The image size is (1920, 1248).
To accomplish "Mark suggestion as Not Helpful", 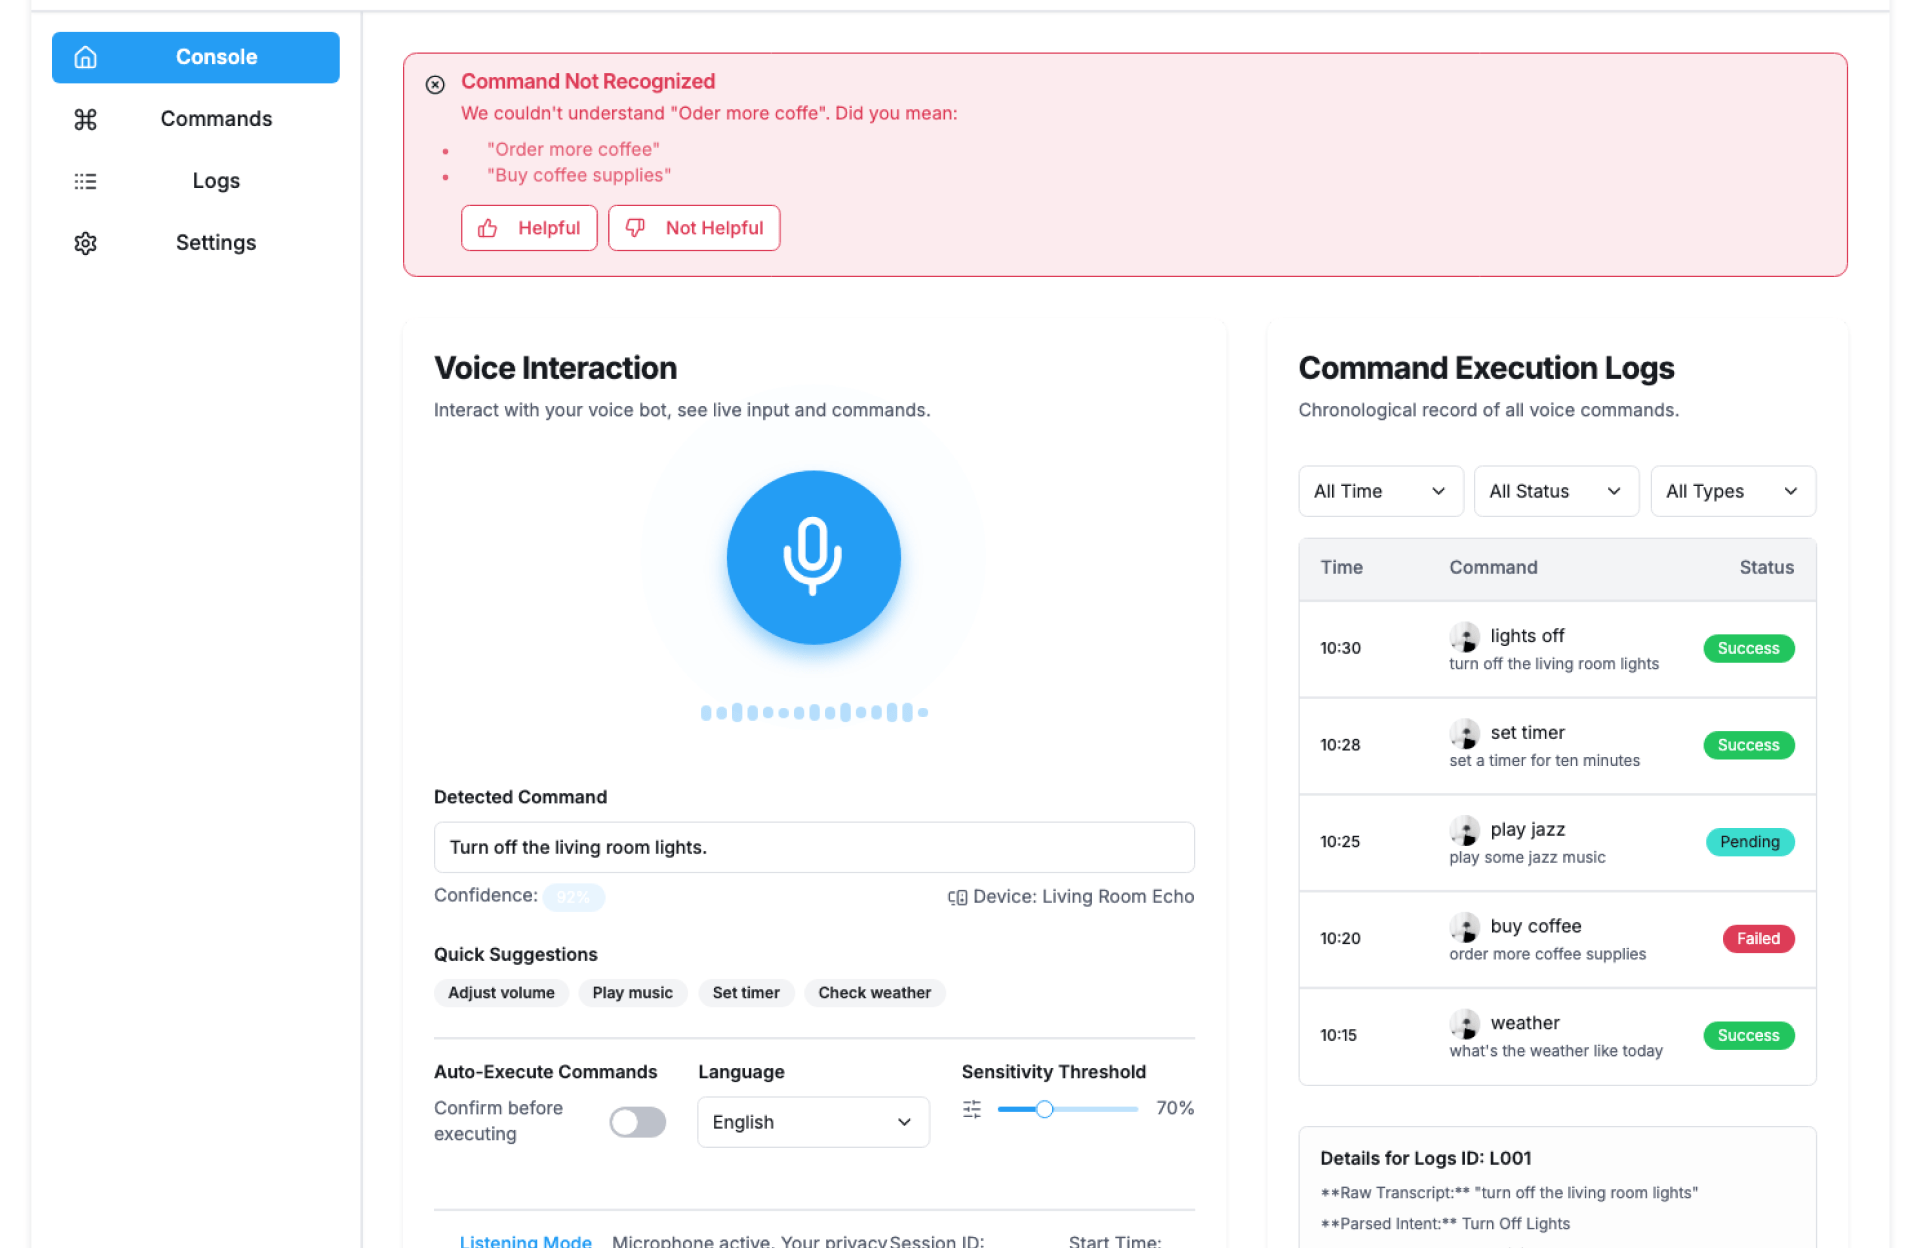I will pyautogui.click(x=694, y=228).
